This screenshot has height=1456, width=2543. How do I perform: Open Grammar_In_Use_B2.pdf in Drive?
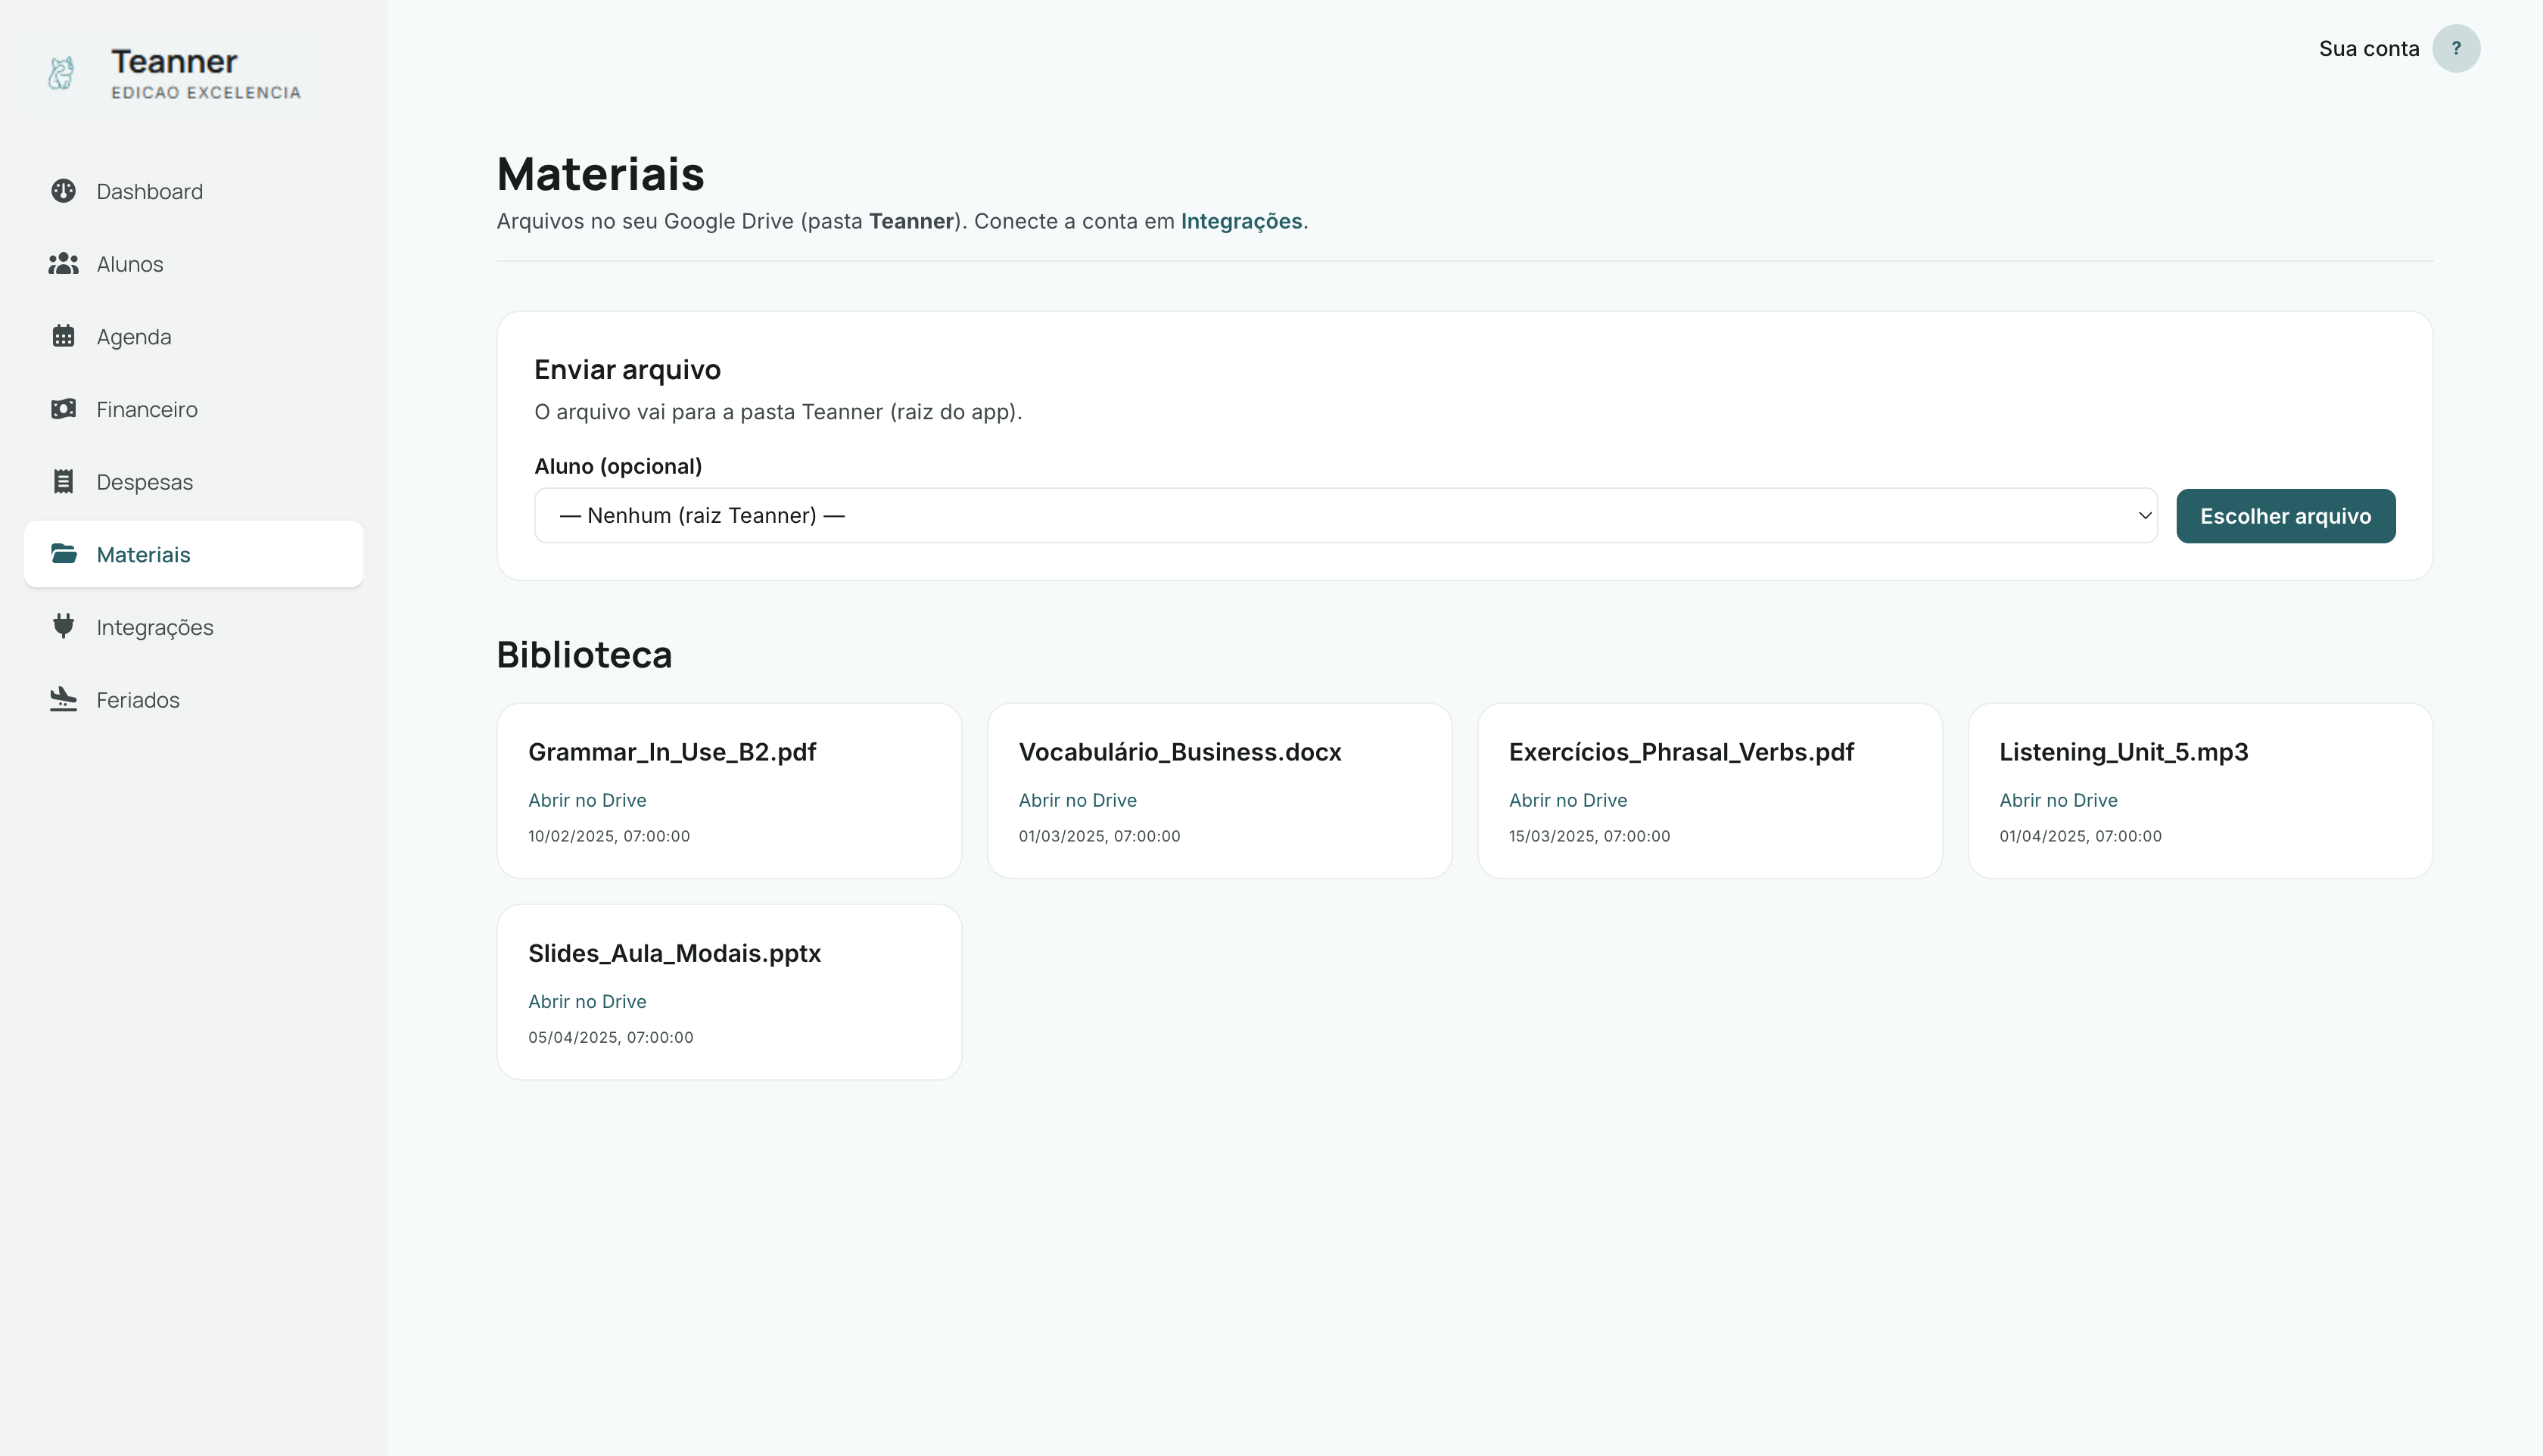587,800
